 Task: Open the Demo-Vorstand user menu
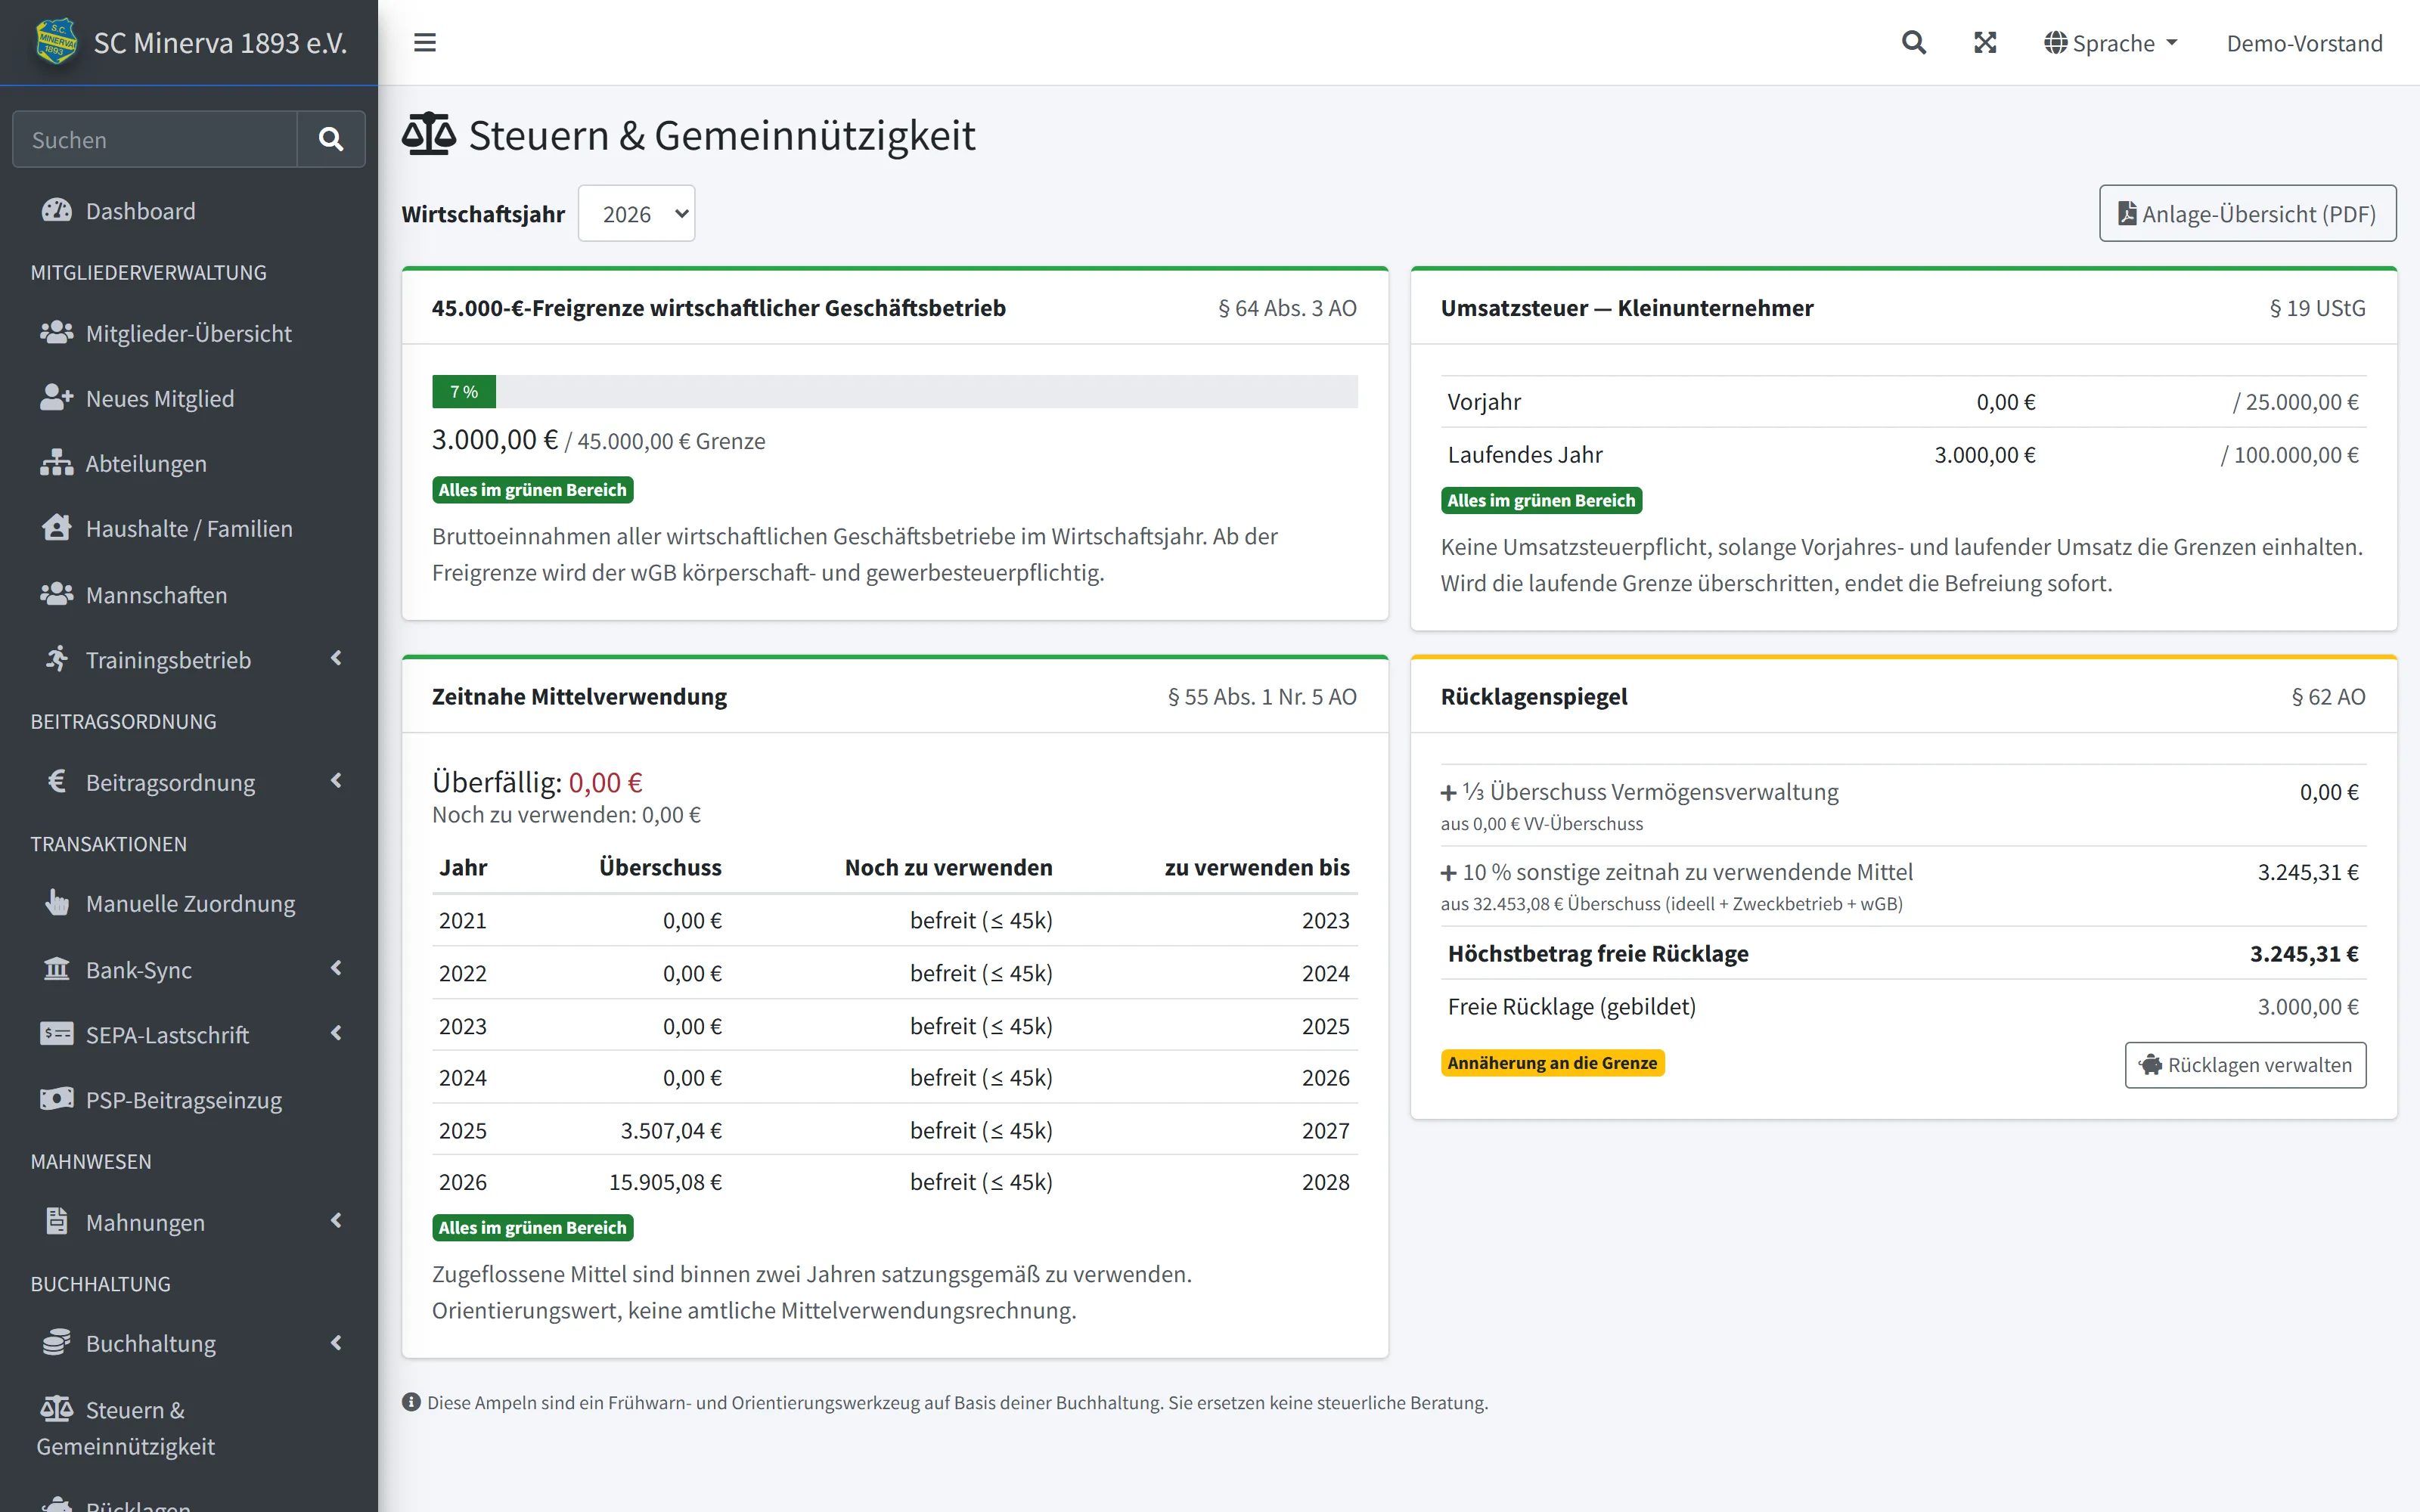[x=2304, y=43]
